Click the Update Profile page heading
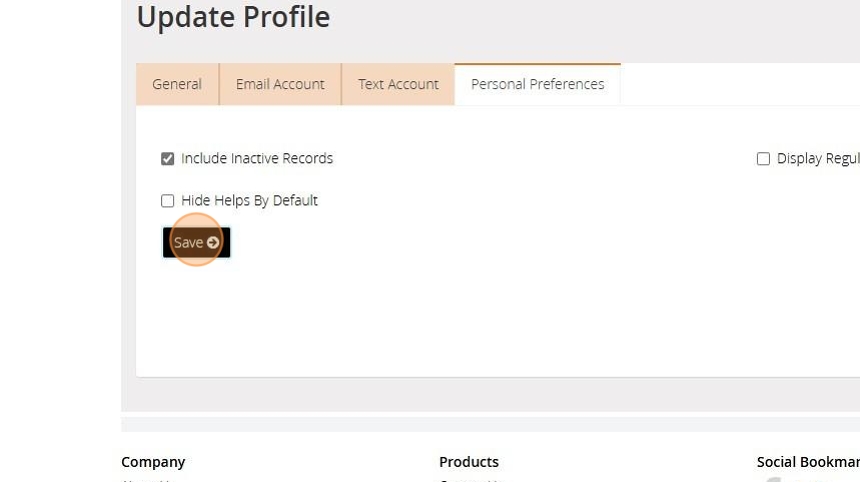860x482 pixels. coord(233,17)
